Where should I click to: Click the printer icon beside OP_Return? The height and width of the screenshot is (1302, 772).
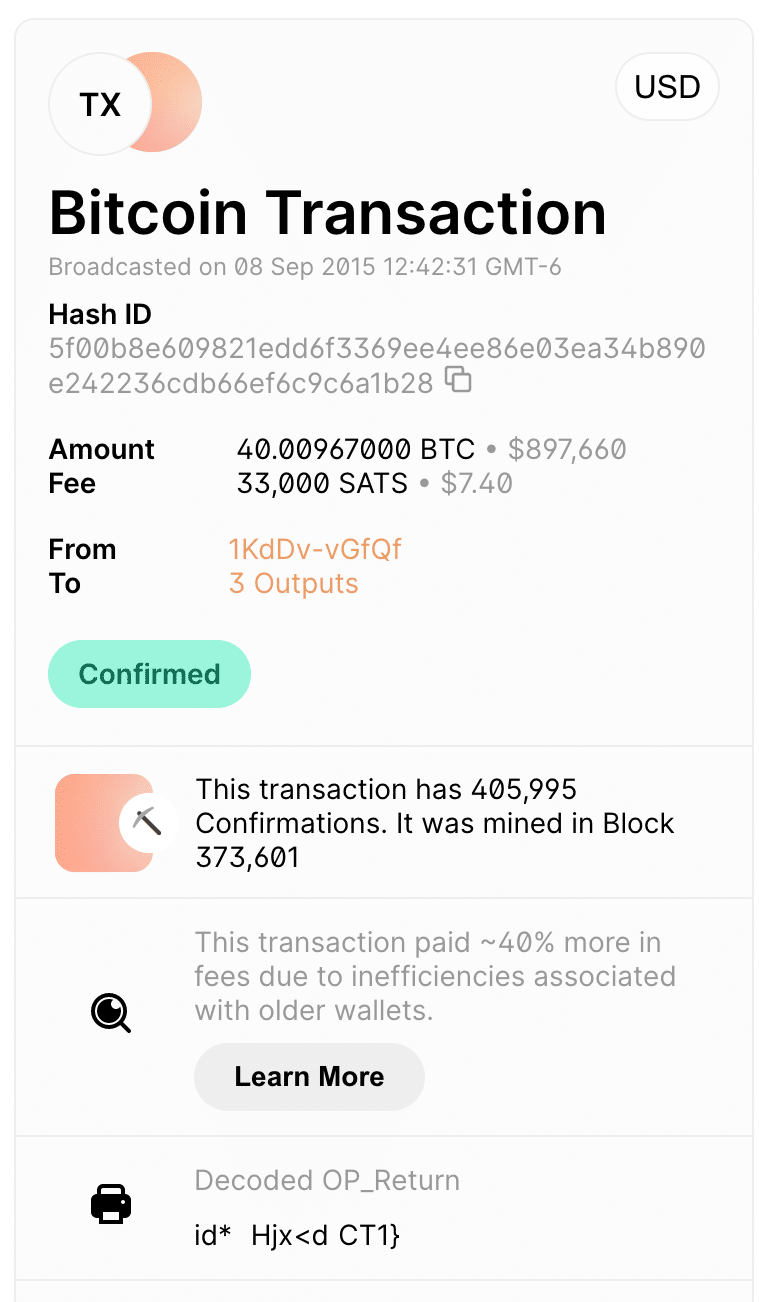pos(111,1203)
